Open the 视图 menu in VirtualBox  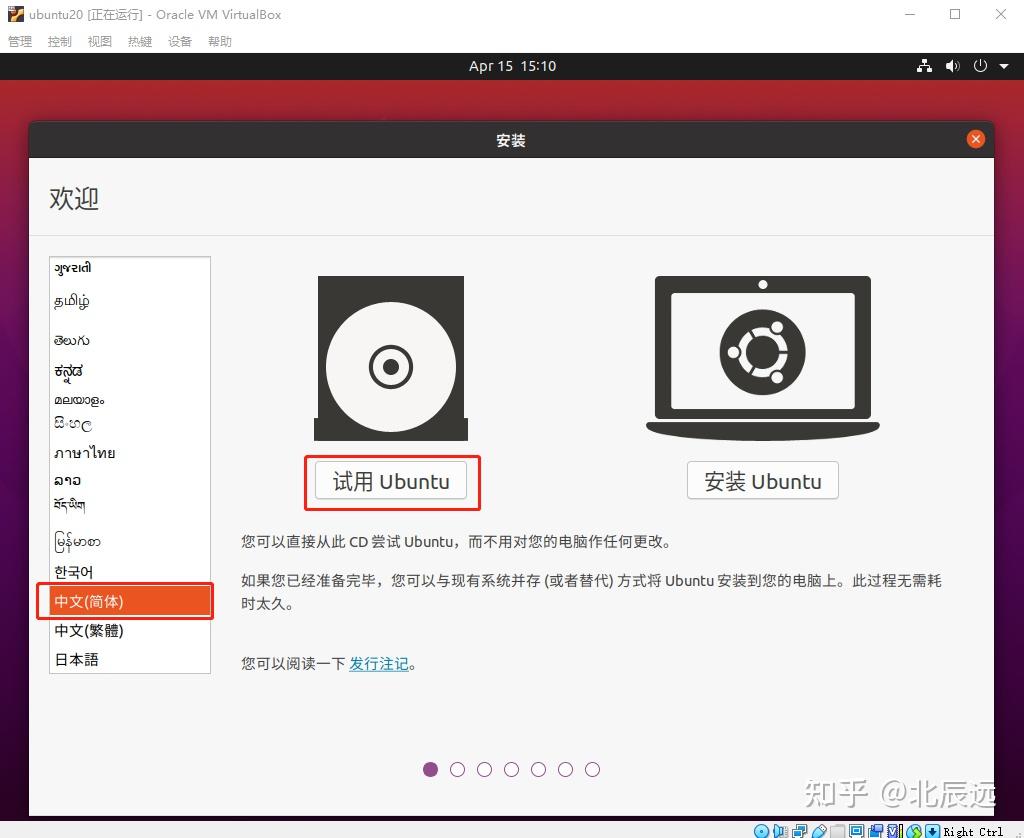coord(99,41)
